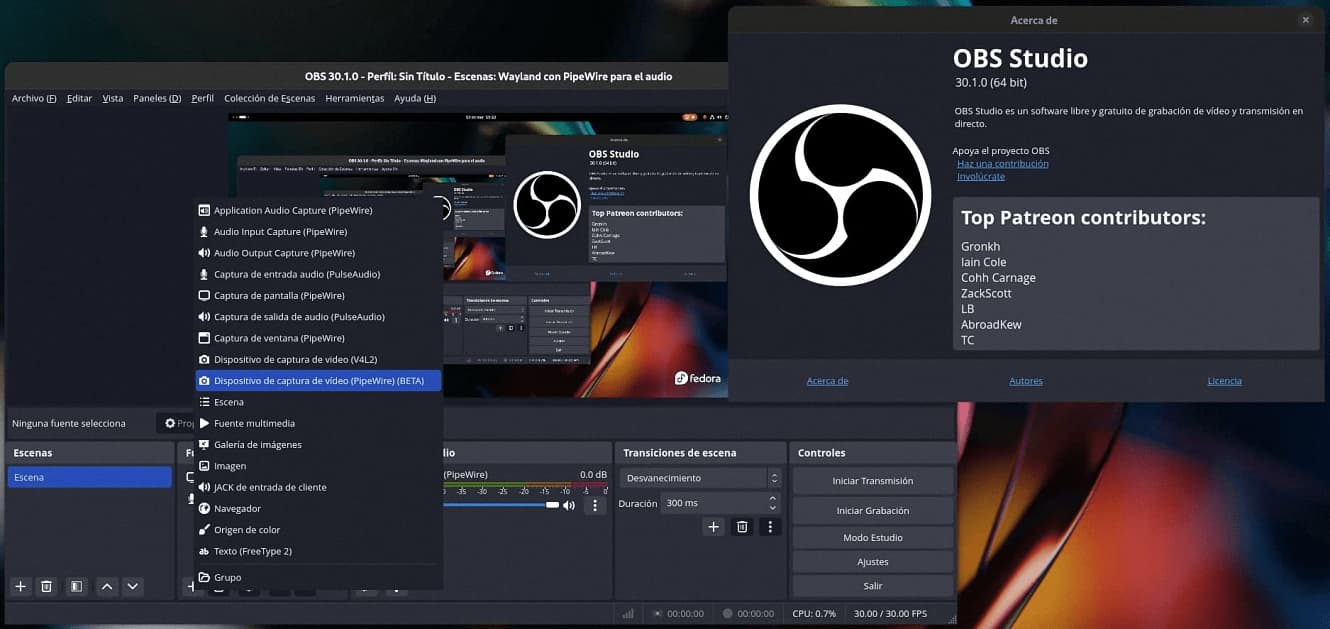
Task: Enable Modo Estudio
Action: point(873,538)
